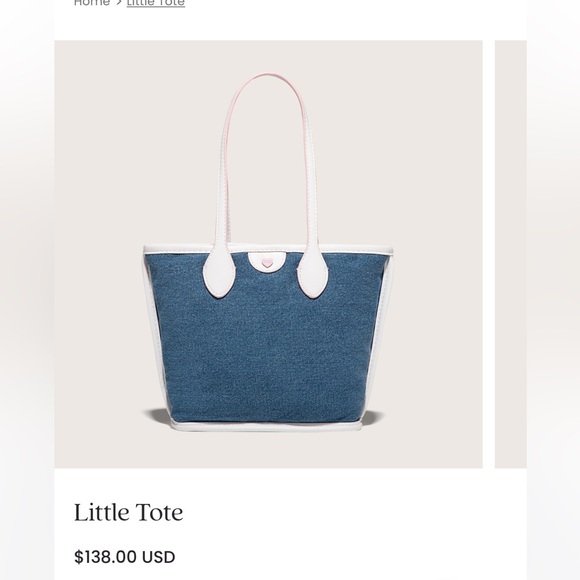The height and width of the screenshot is (580, 580).
Task: Click the blurred left page margin
Action: click(27, 290)
